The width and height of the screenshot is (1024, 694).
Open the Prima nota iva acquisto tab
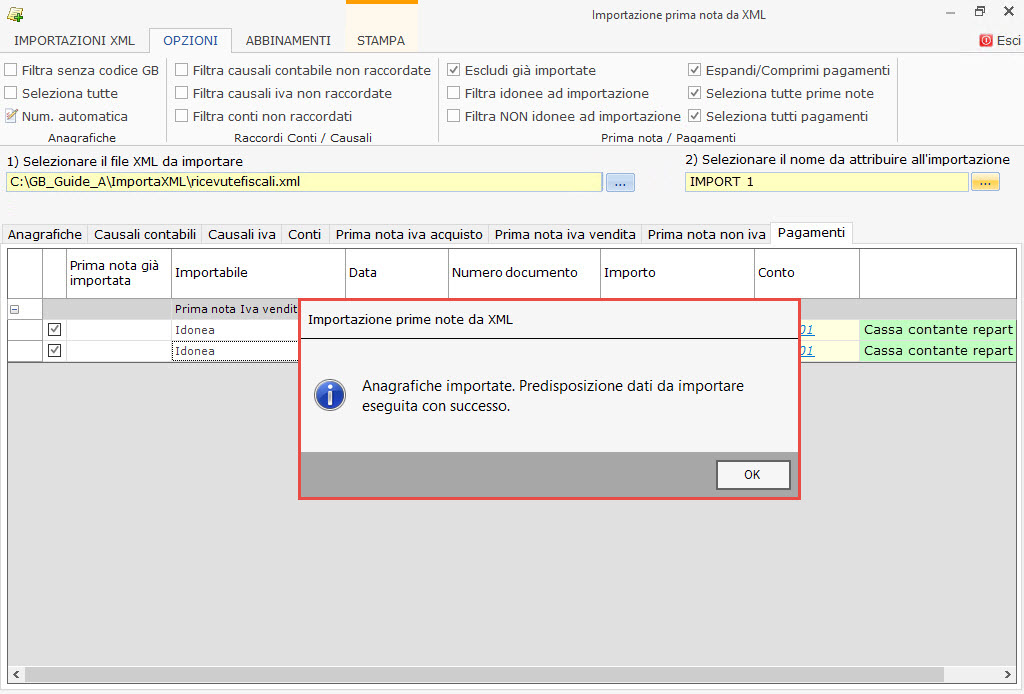click(409, 234)
